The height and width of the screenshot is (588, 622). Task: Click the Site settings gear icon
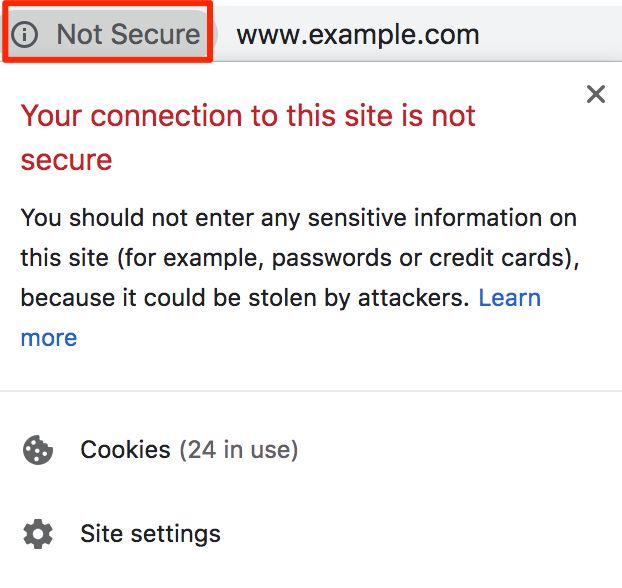click(38, 534)
